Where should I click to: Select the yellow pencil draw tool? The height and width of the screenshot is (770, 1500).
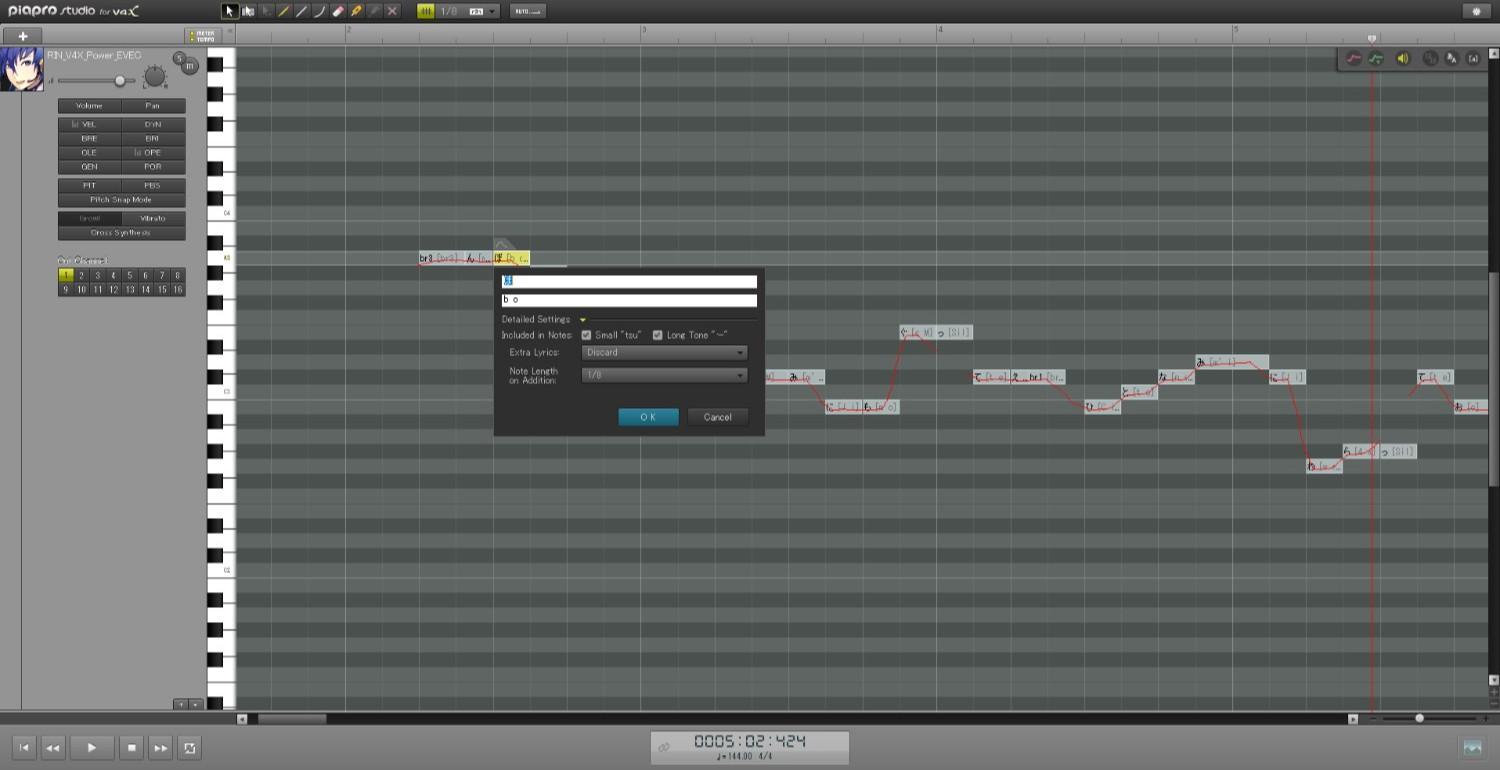[355, 11]
